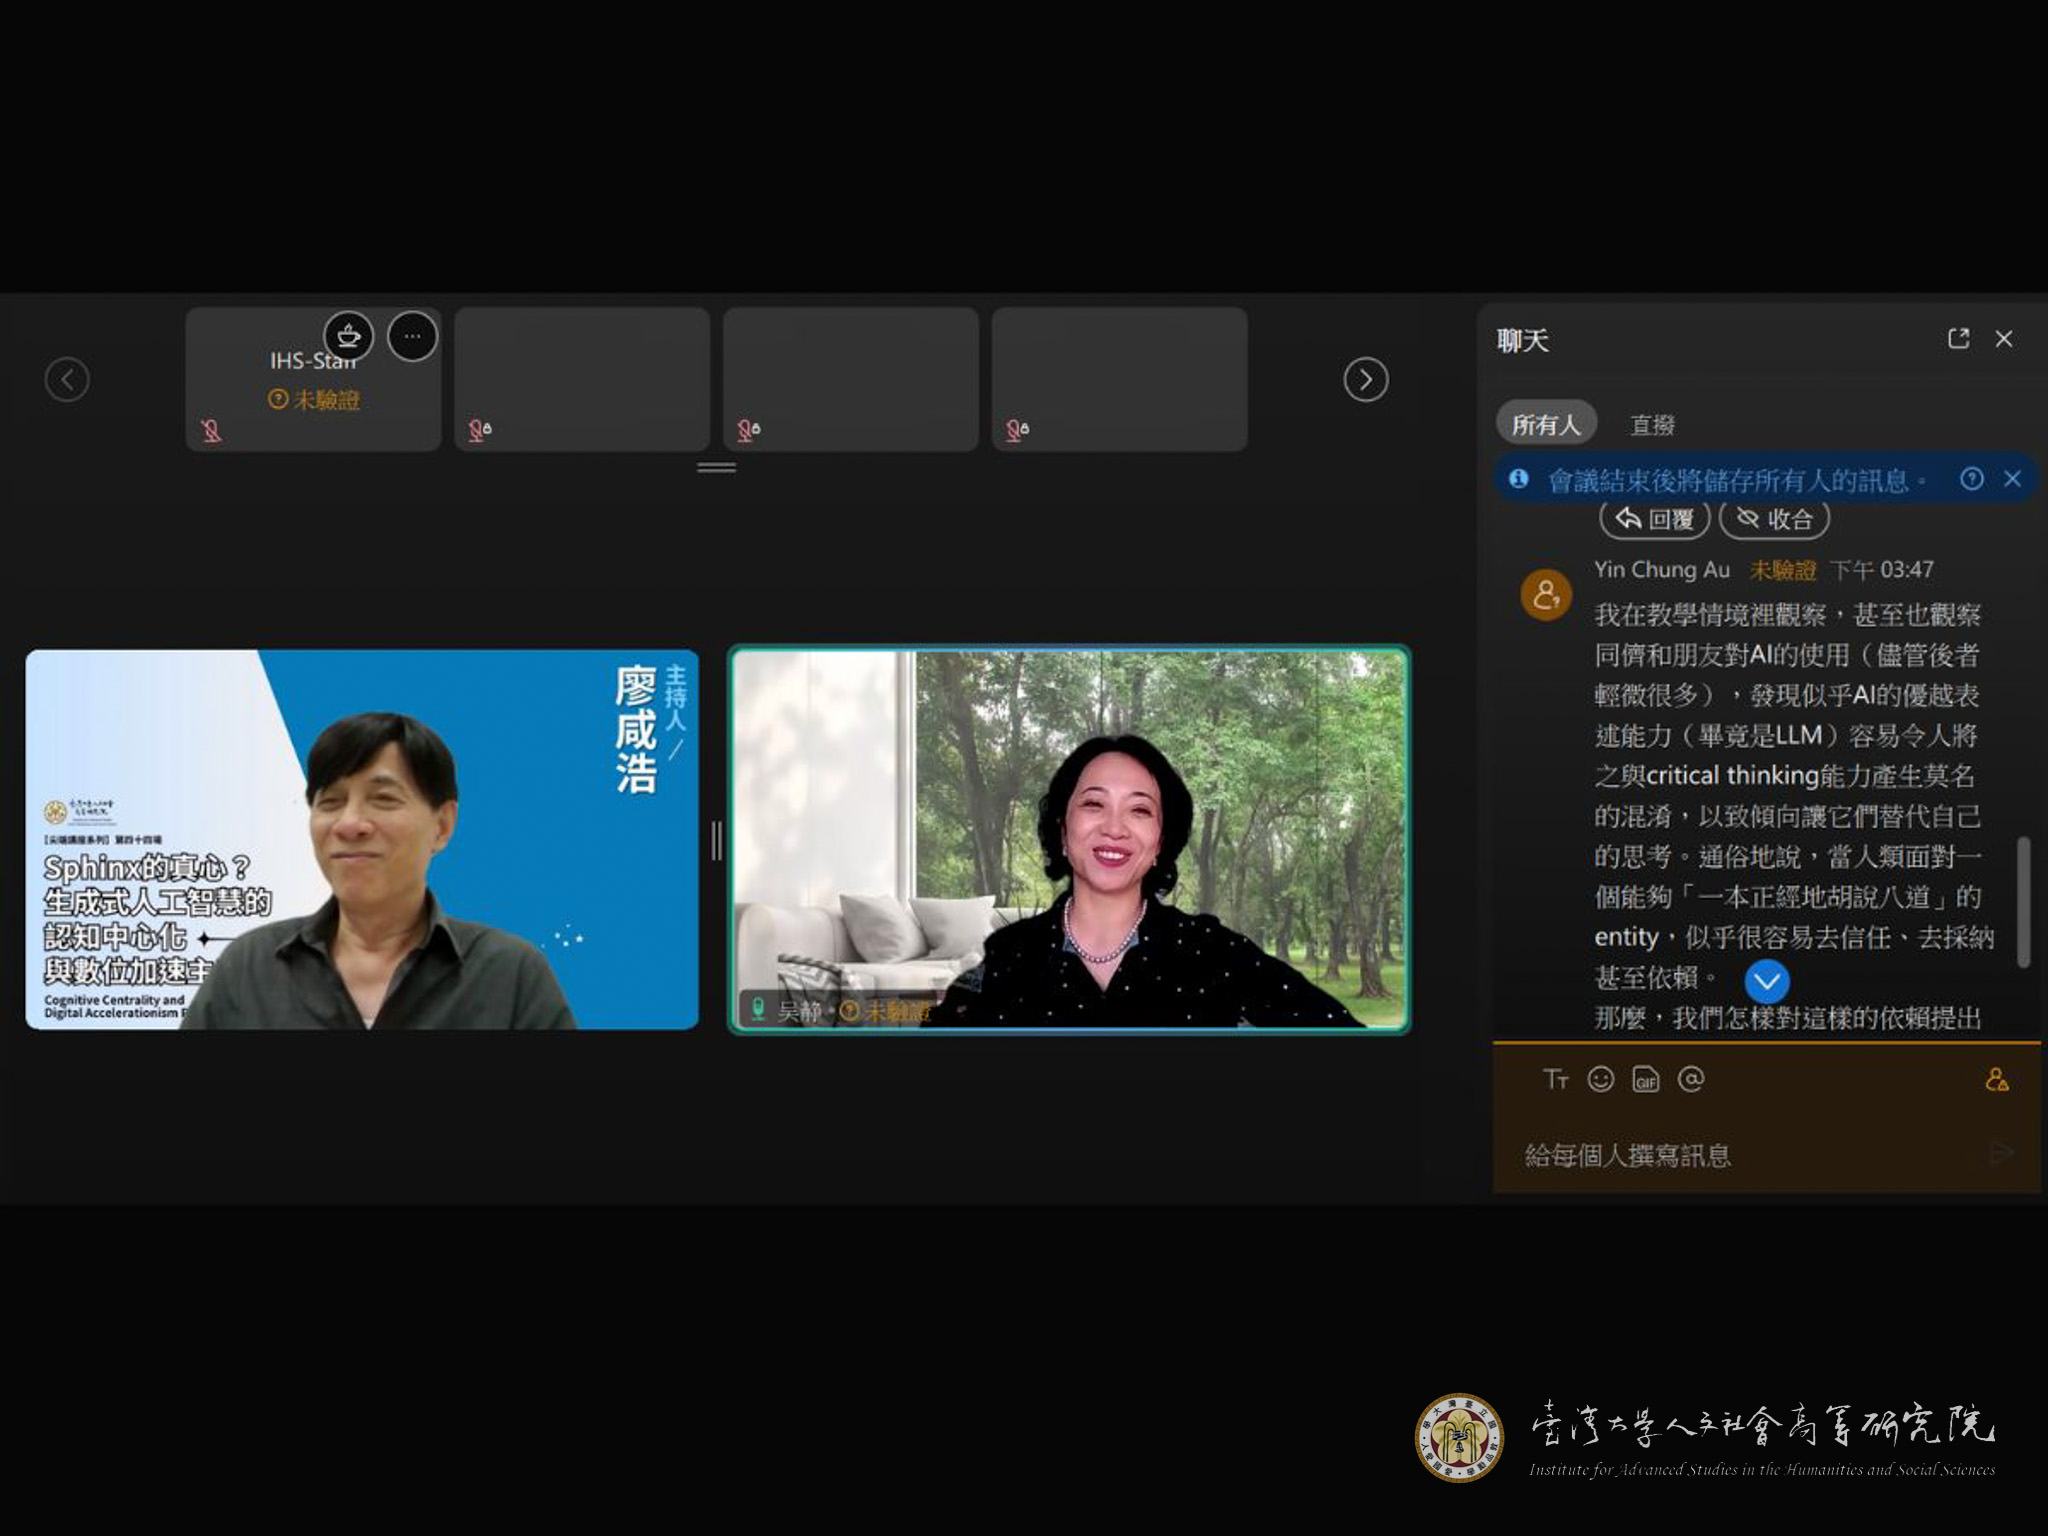Click the chat panel scrollbar
2048x1536 pixels.
click(x=2023, y=902)
